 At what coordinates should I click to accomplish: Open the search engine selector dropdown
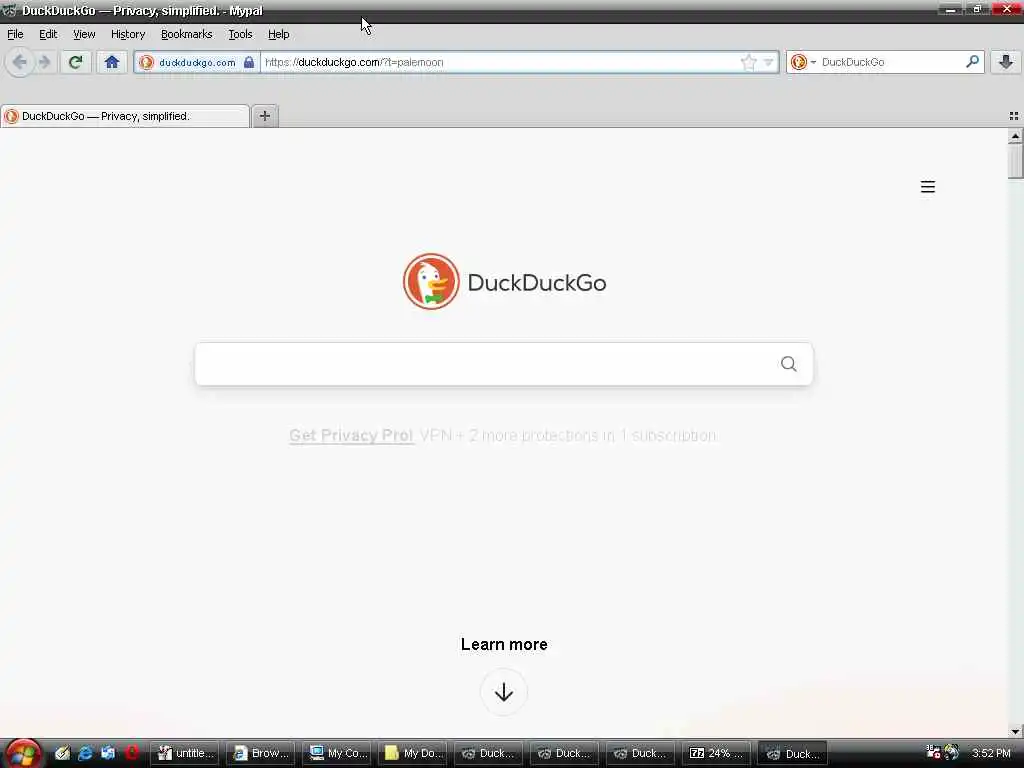tap(803, 62)
